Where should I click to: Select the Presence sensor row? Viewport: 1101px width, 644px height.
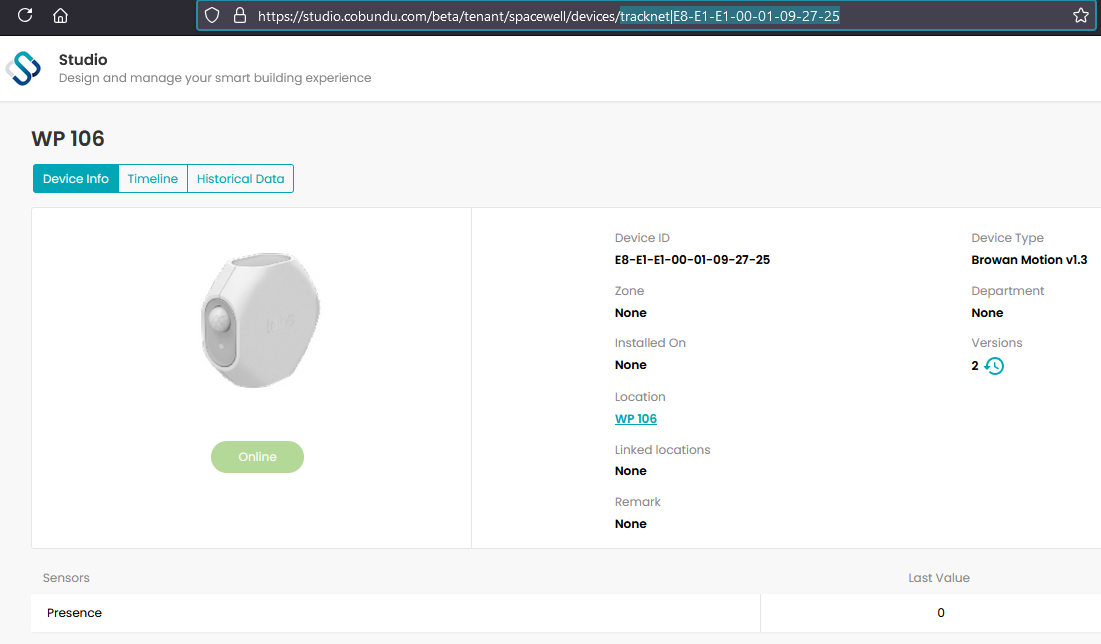[566, 612]
